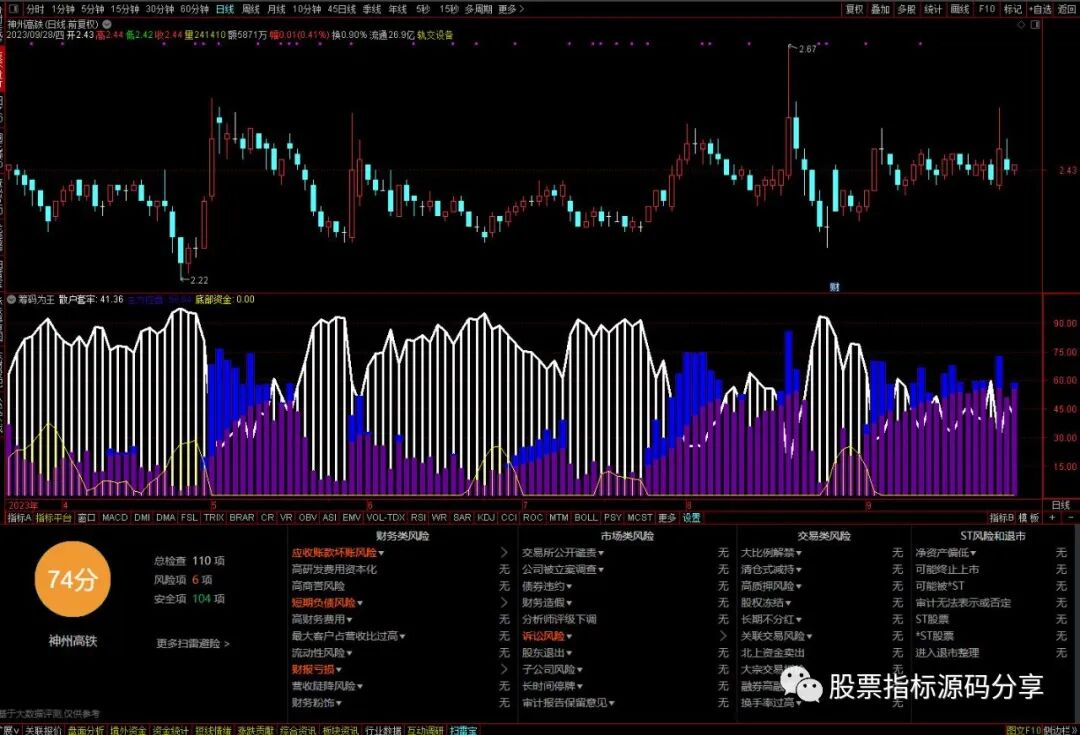
Task: Open F10 company info
Action: 987,9
